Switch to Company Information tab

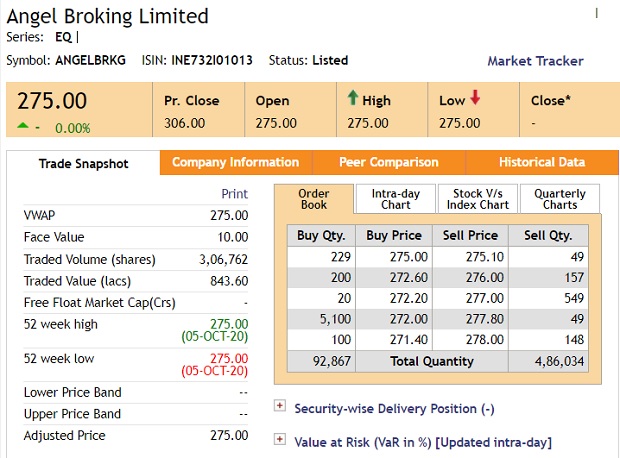235,162
